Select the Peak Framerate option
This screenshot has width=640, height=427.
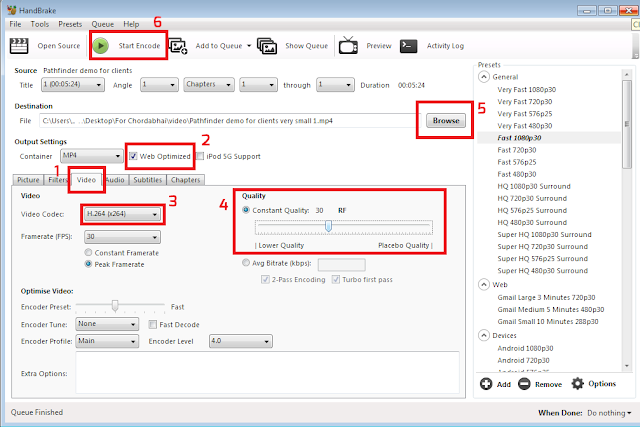(x=88, y=264)
